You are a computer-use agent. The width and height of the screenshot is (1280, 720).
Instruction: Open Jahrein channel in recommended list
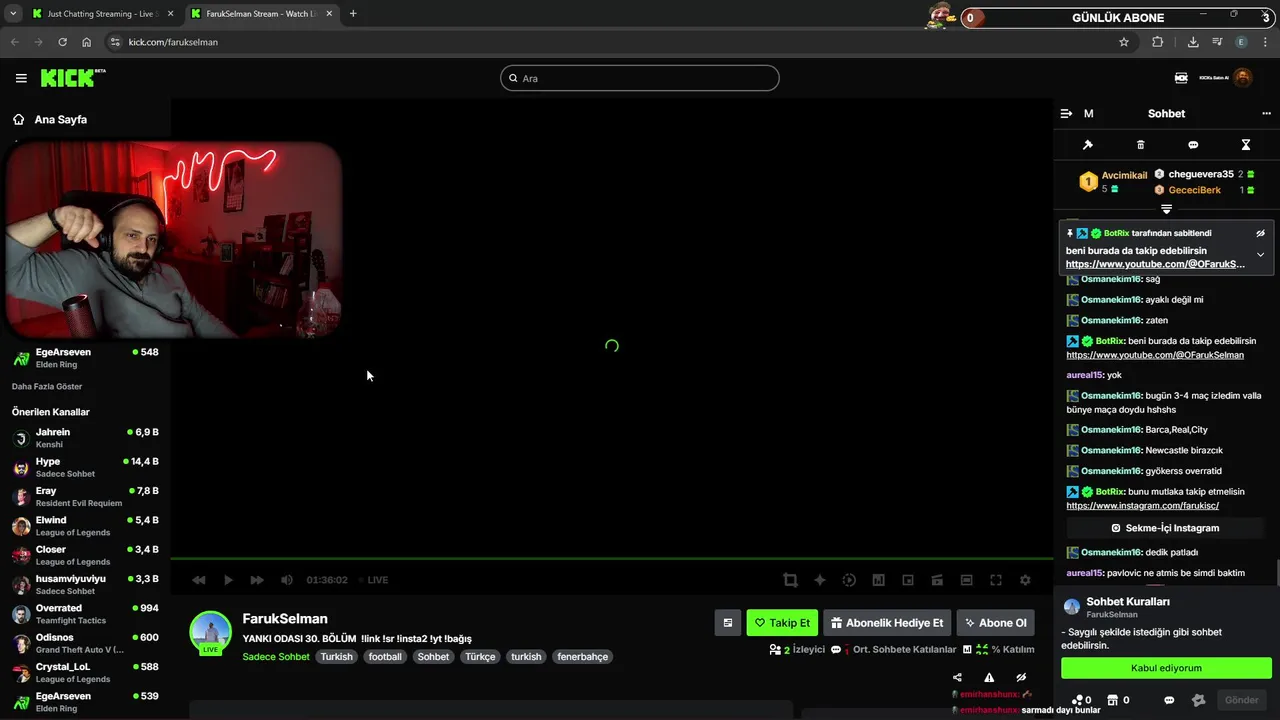[85, 438]
